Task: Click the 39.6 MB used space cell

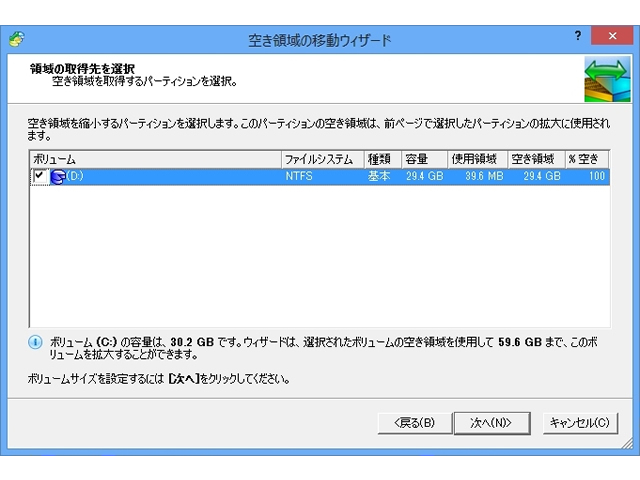Action: pos(484,176)
